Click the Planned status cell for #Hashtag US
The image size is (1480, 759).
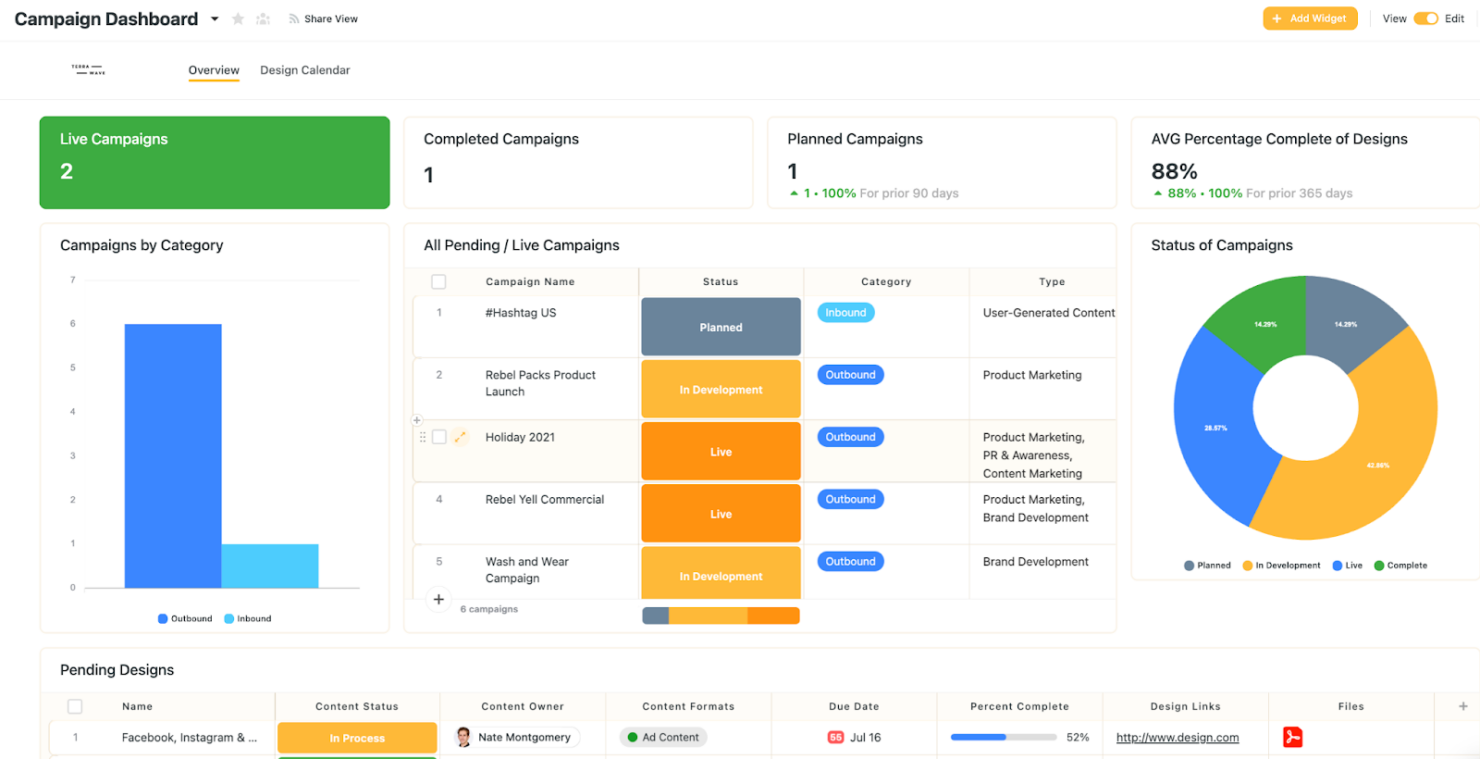tap(720, 327)
